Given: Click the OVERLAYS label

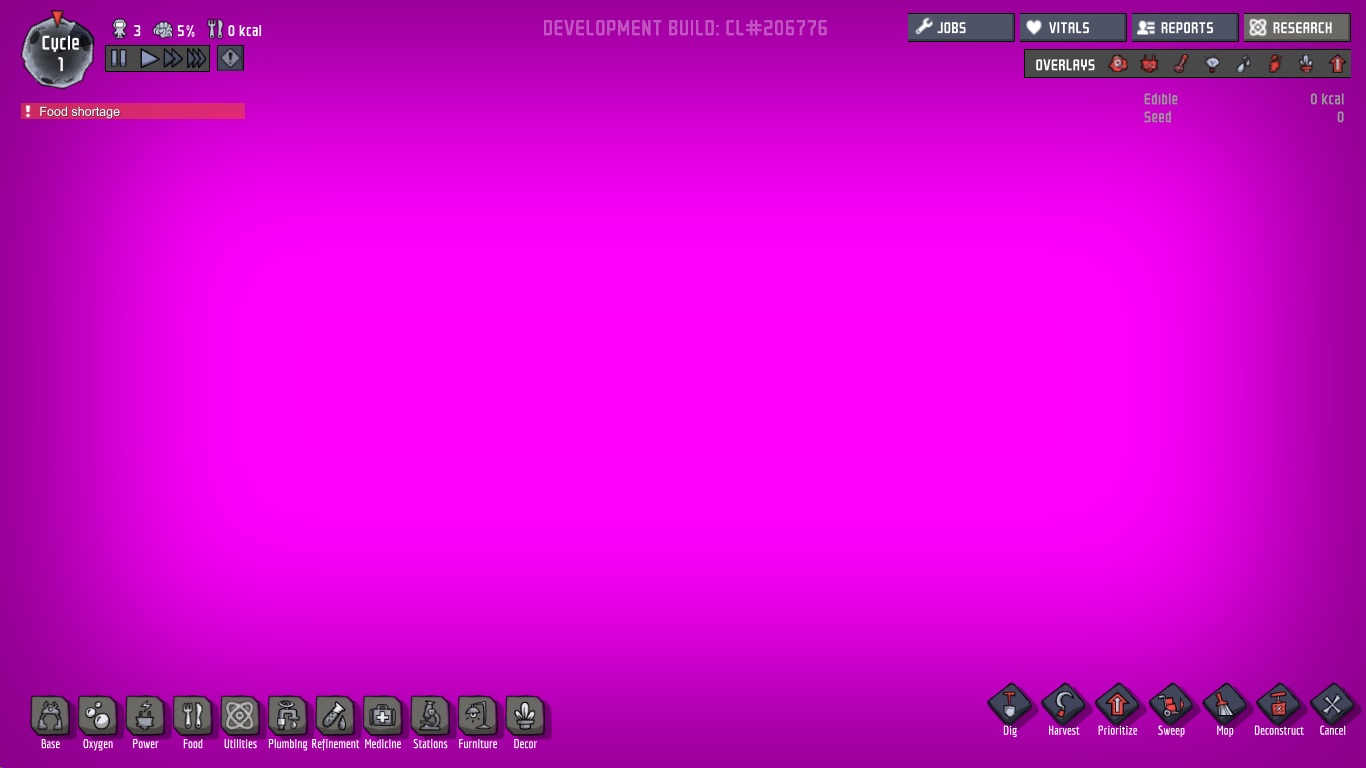Looking at the screenshot, I should (1065, 65).
